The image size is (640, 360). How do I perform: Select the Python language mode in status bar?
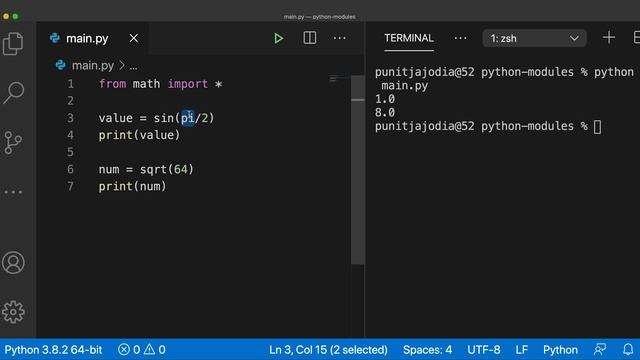560,350
